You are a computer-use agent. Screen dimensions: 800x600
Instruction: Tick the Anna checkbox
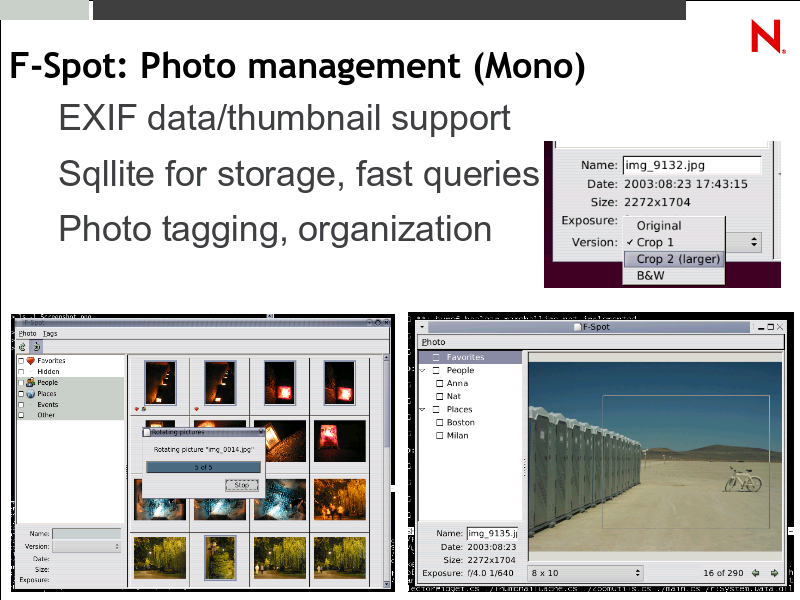[x=439, y=383]
